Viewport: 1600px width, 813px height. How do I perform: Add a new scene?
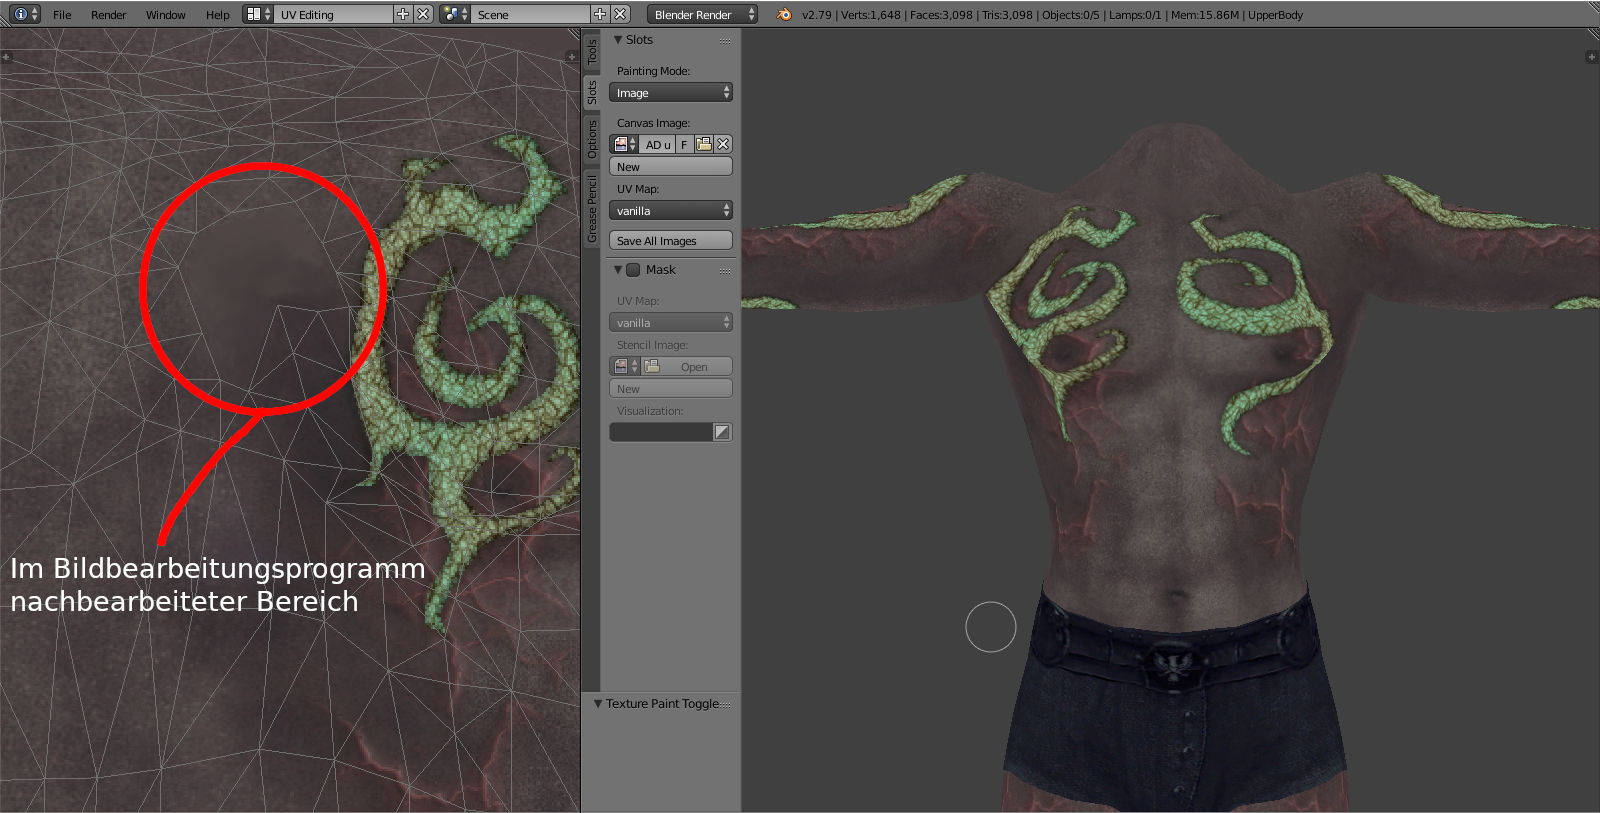click(x=600, y=14)
